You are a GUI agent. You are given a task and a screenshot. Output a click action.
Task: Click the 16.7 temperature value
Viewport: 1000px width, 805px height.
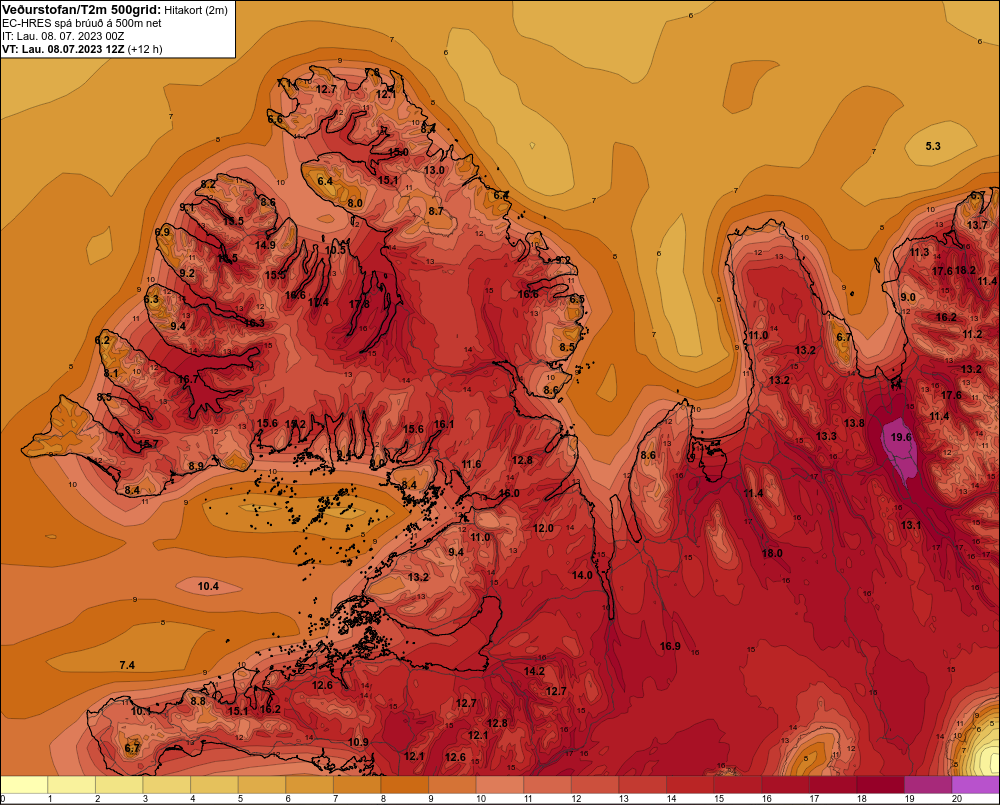click(188, 379)
